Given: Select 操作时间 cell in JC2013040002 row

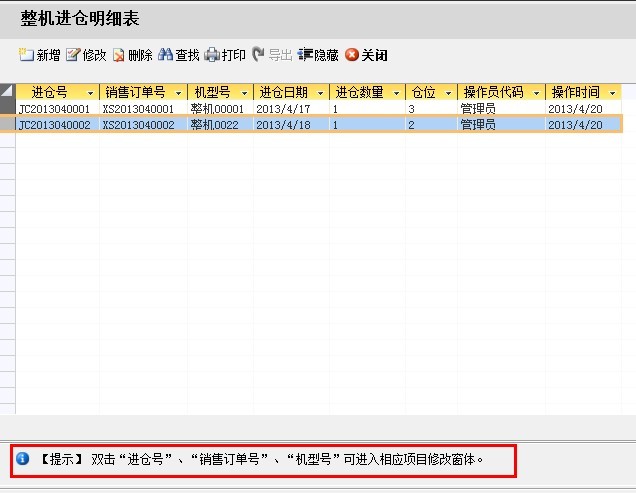Looking at the screenshot, I should coord(583,125).
